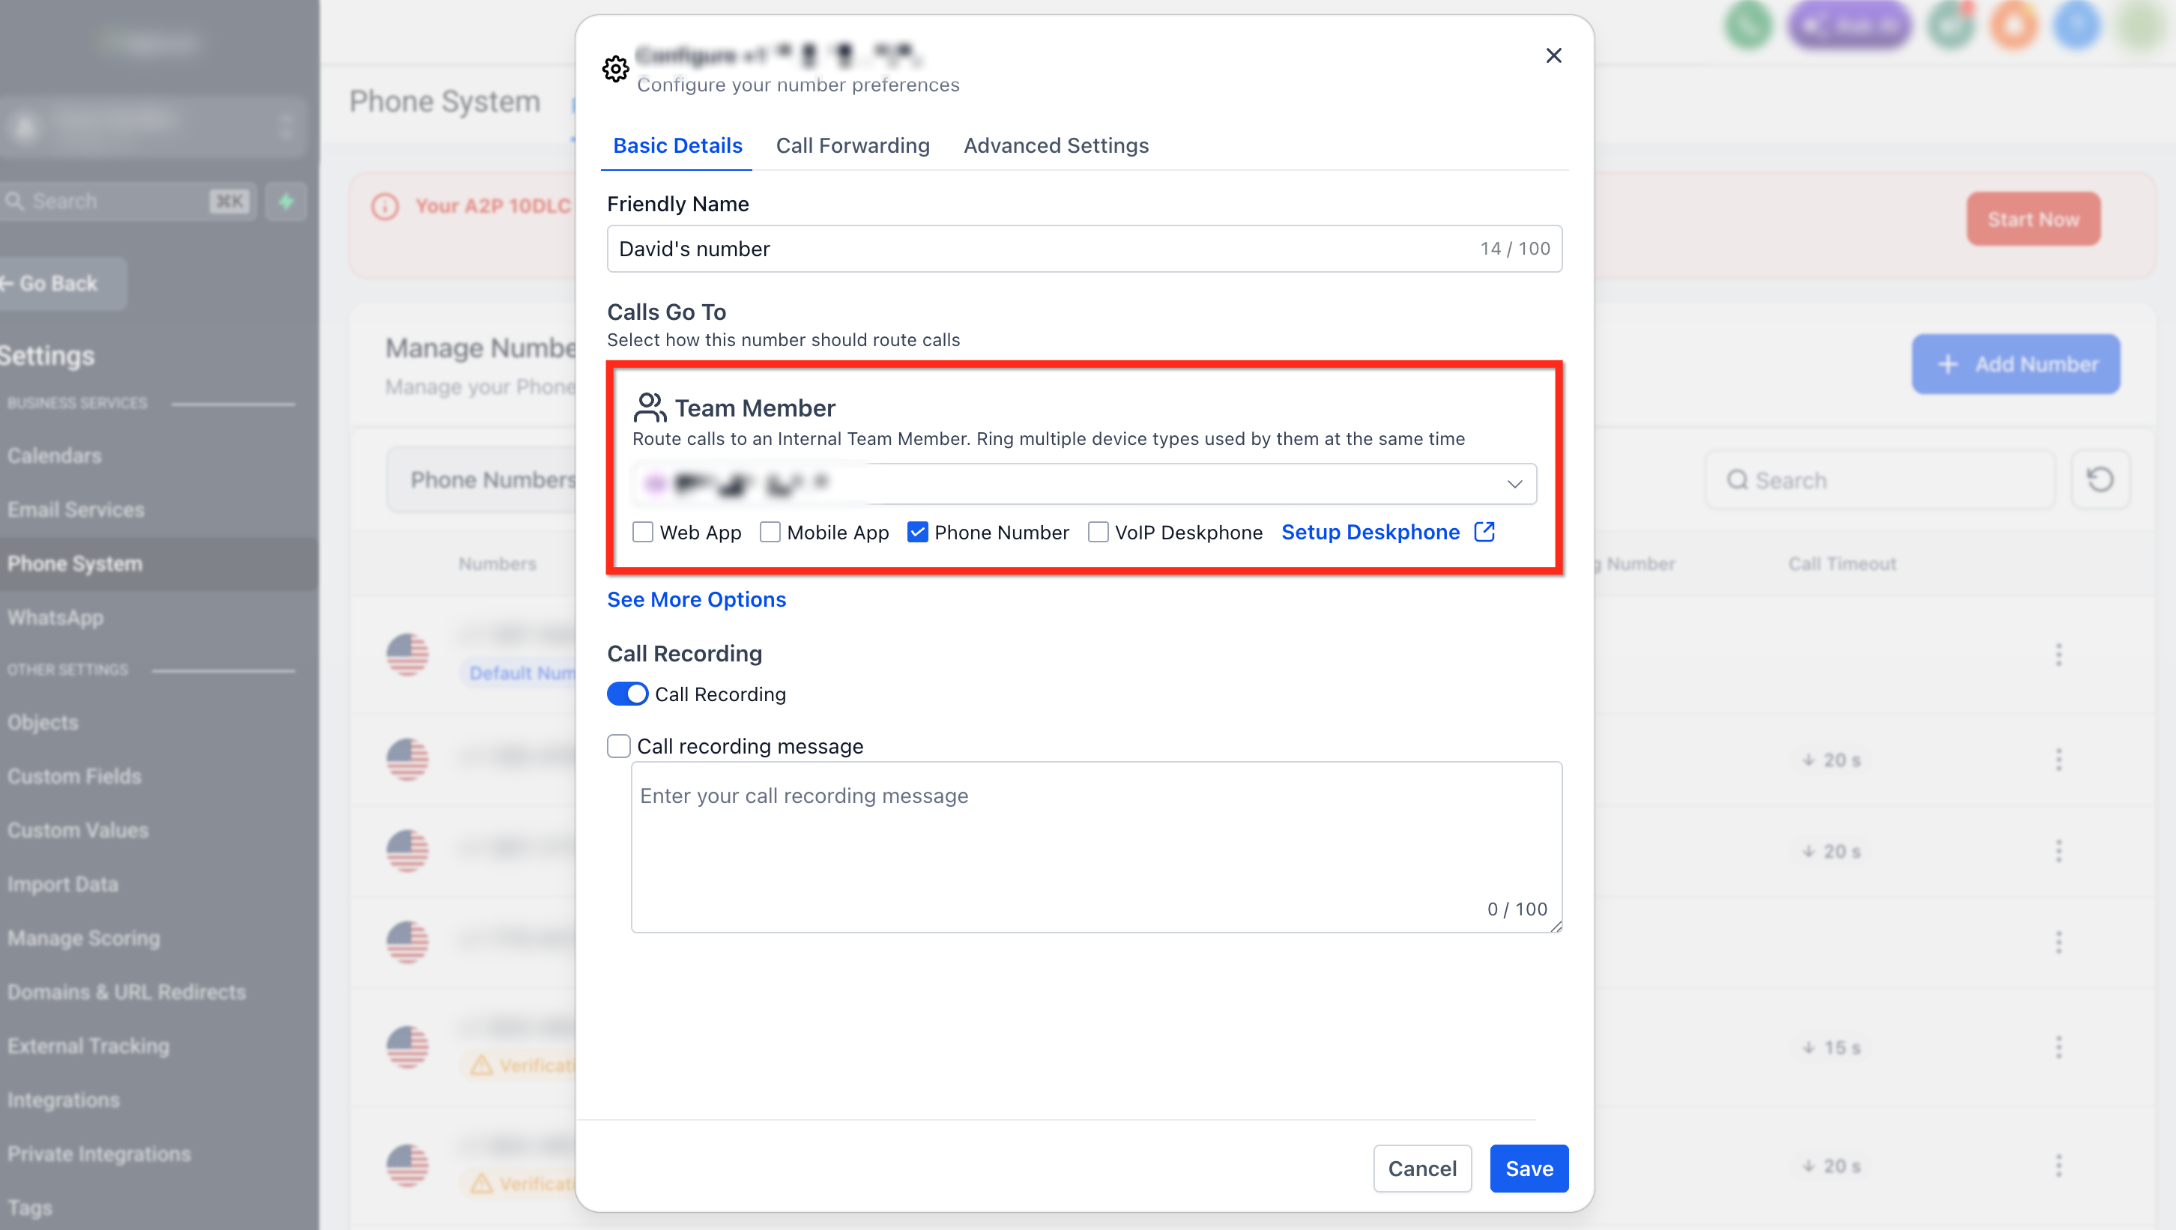Close the Configure number dialog

pos(1553,56)
